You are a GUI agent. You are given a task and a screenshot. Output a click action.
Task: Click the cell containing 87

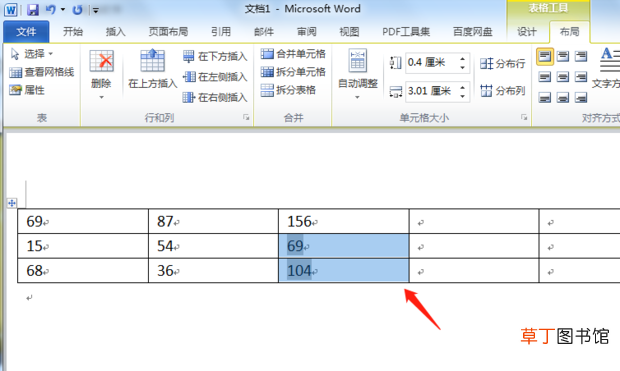[x=214, y=221]
